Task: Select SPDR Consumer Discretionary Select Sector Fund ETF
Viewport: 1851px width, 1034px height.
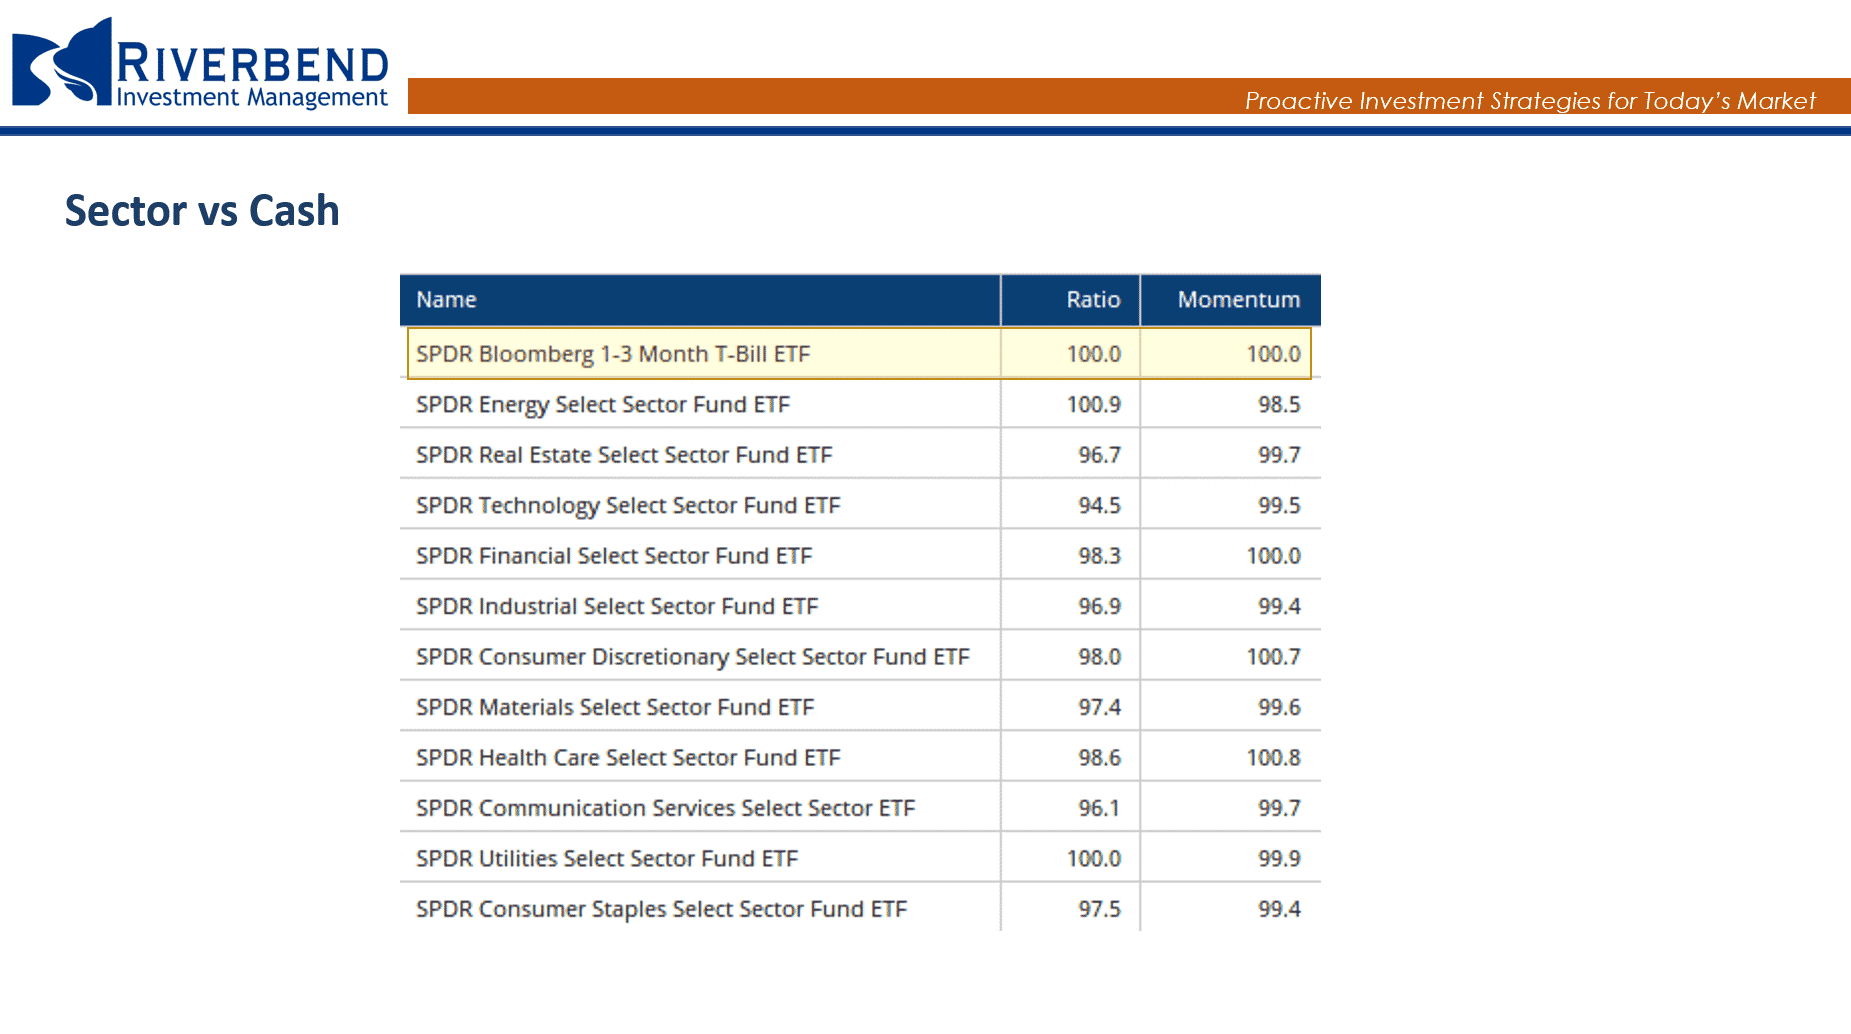Action: [x=693, y=657]
